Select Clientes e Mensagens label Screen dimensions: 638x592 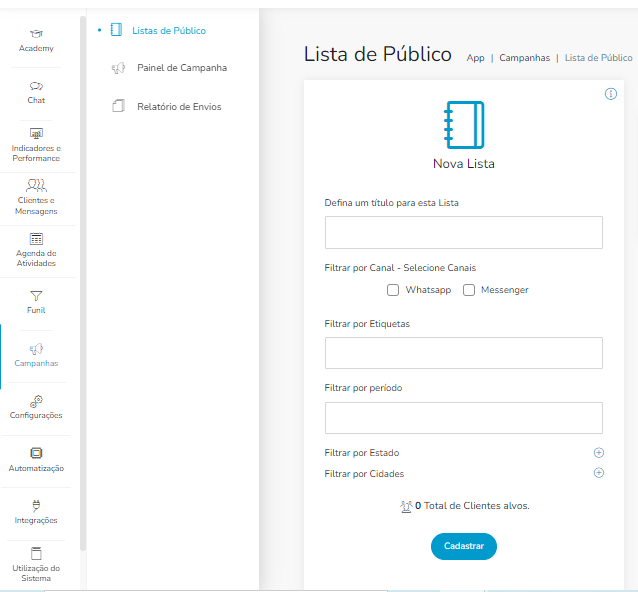36,205
